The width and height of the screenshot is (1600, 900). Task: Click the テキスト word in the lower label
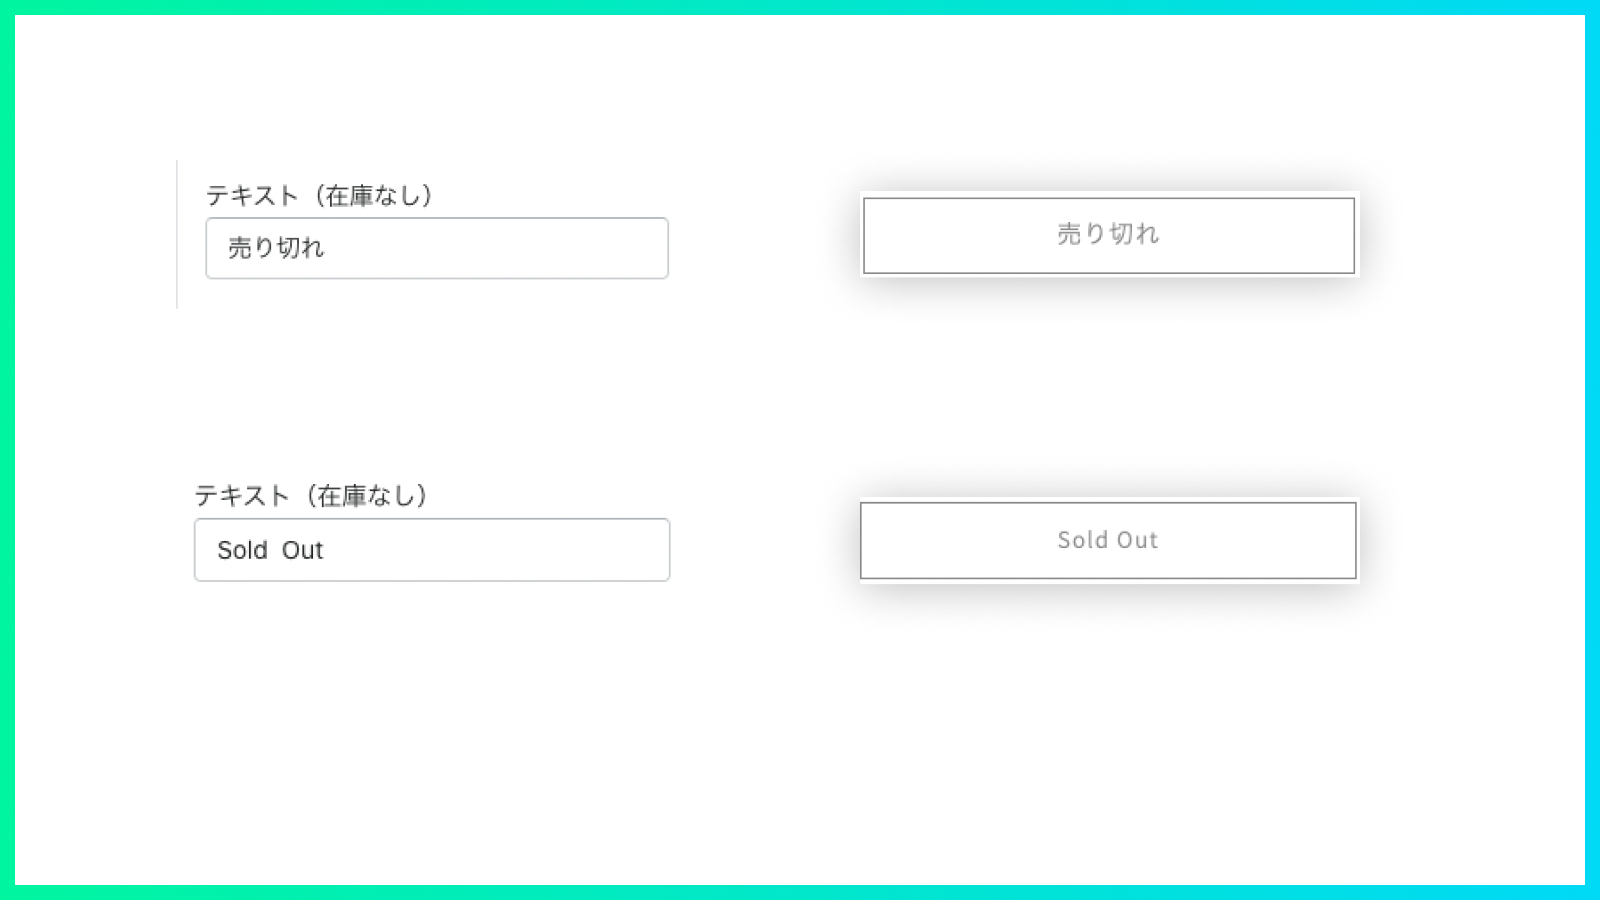241,496
